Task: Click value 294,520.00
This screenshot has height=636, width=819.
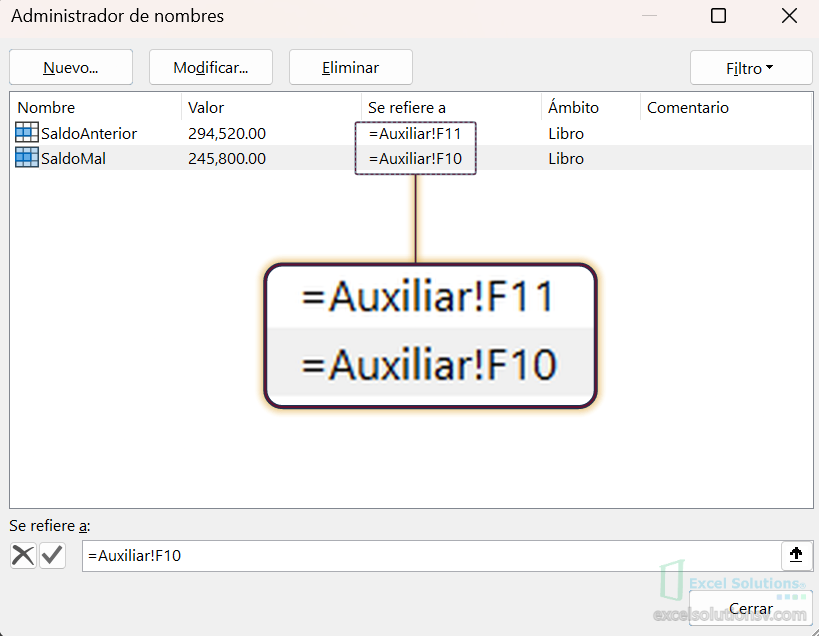Action: pos(227,134)
